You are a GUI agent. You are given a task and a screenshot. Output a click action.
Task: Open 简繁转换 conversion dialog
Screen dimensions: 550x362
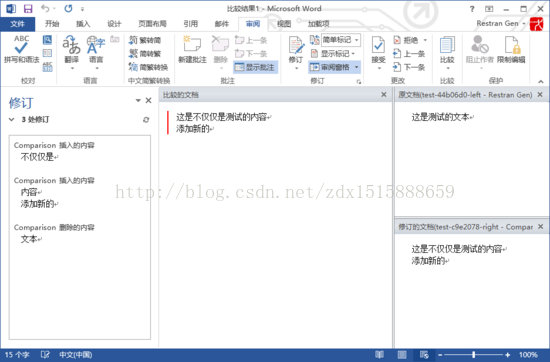coord(148,67)
